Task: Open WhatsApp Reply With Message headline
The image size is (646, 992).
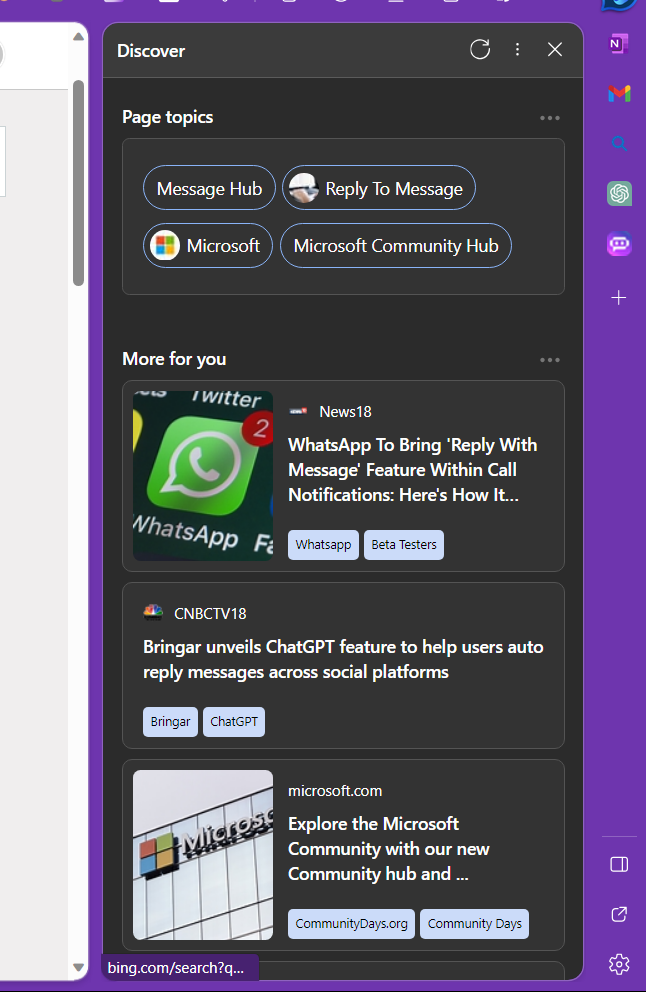Action: click(413, 470)
